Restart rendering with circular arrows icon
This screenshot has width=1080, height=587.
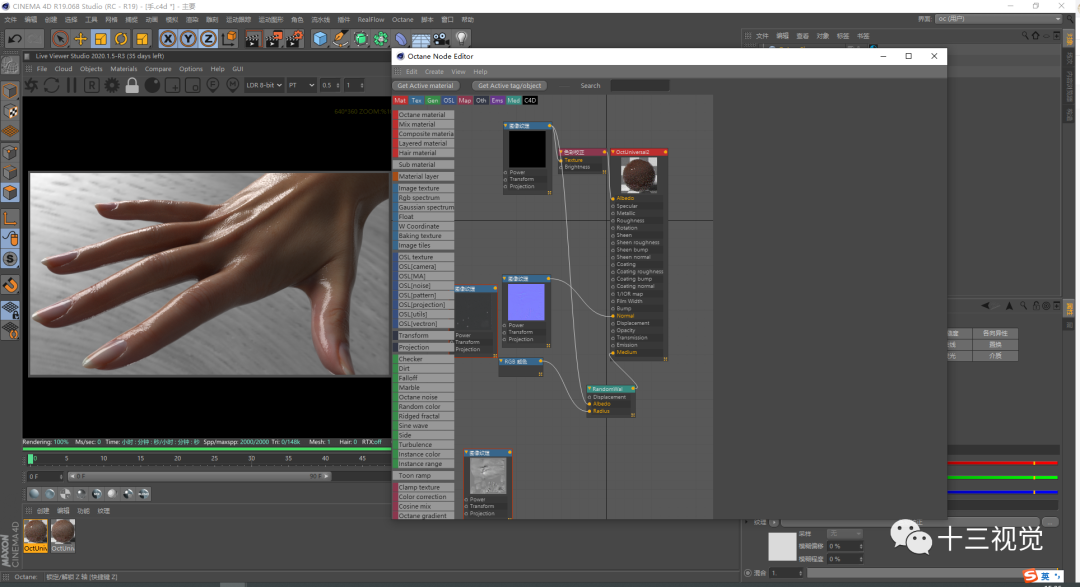(x=52, y=85)
